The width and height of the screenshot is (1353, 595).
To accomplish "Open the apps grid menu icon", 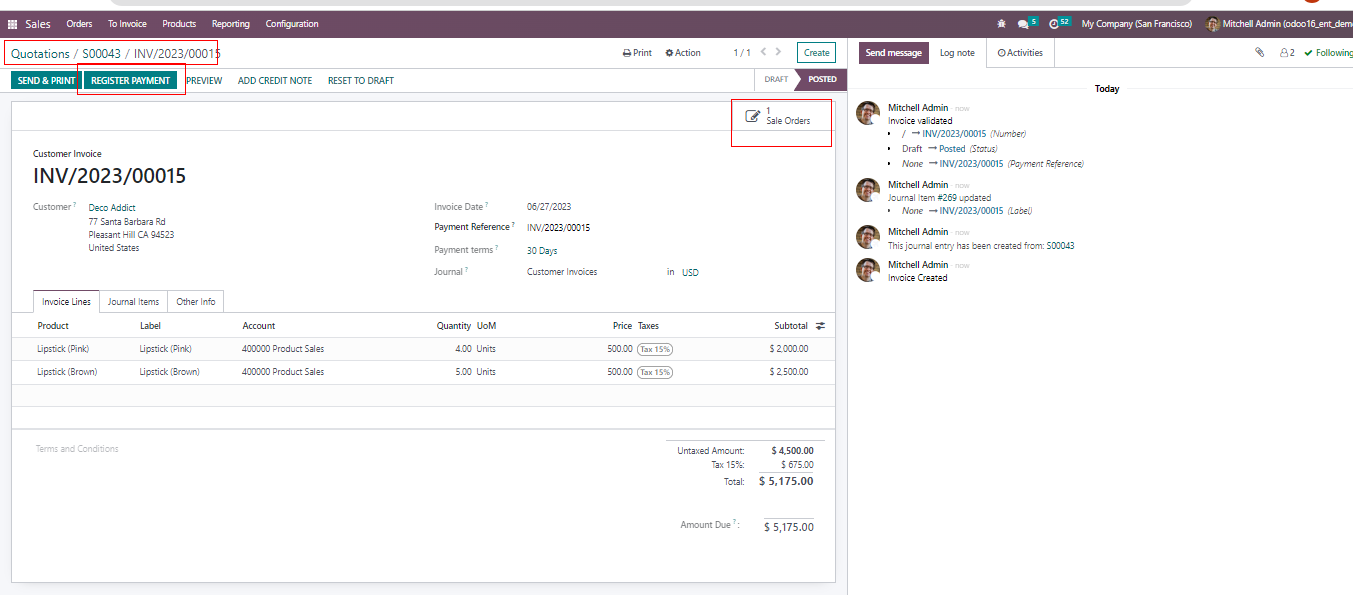I will [x=13, y=24].
